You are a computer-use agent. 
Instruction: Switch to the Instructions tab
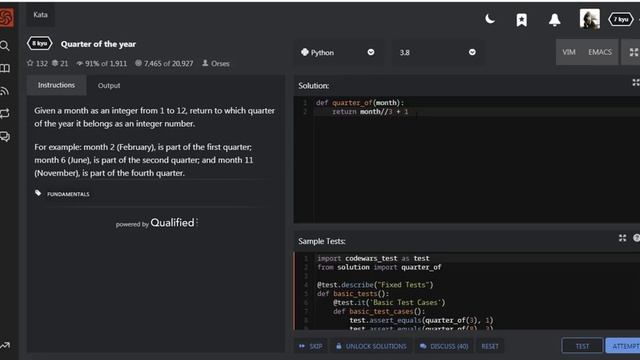pyautogui.click(x=56, y=85)
